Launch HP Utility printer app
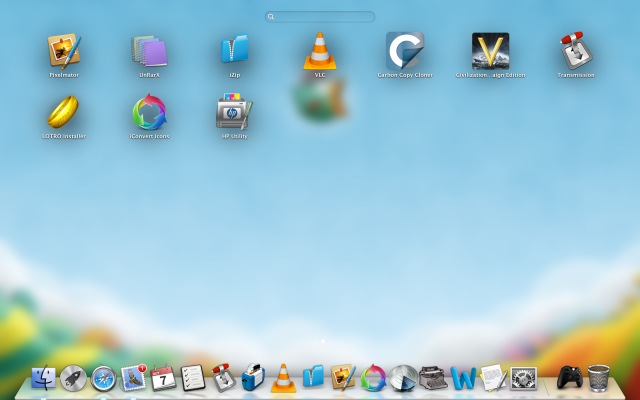Viewport: 640px width, 400px height. point(234,111)
